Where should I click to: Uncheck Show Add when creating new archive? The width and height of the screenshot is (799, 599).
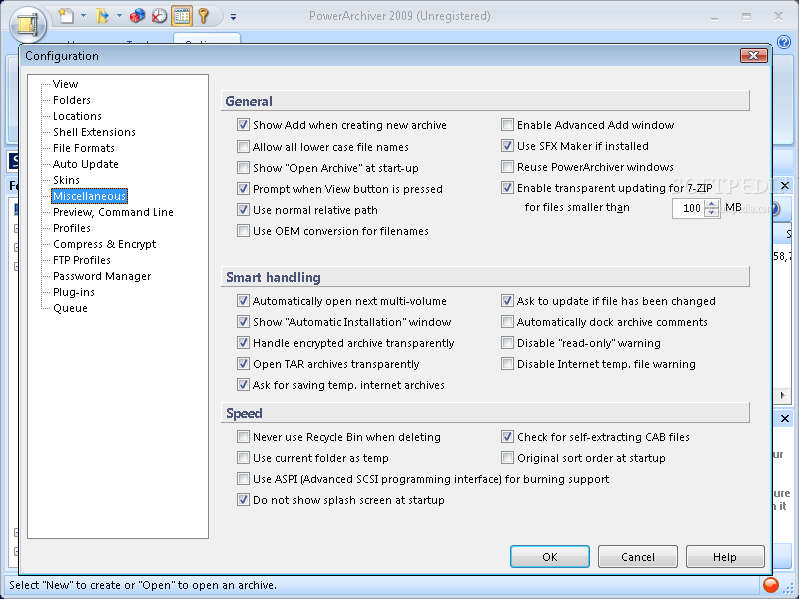point(243,125)
